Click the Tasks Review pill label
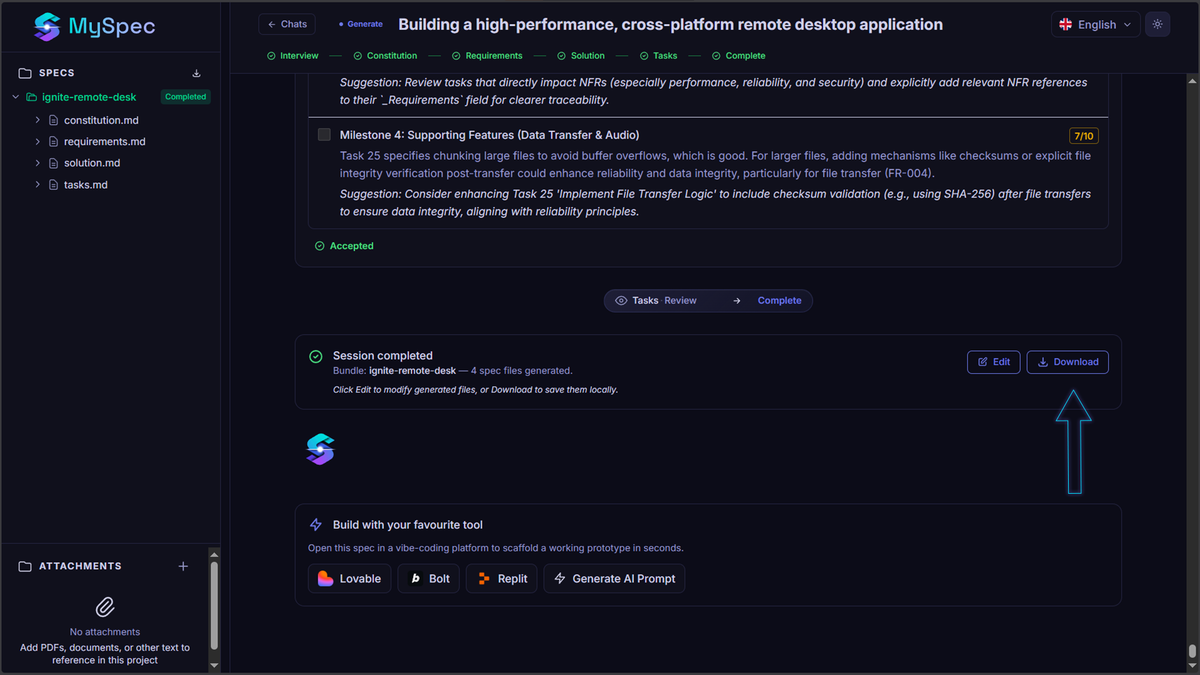1200x675 pixels. point(664,300)
